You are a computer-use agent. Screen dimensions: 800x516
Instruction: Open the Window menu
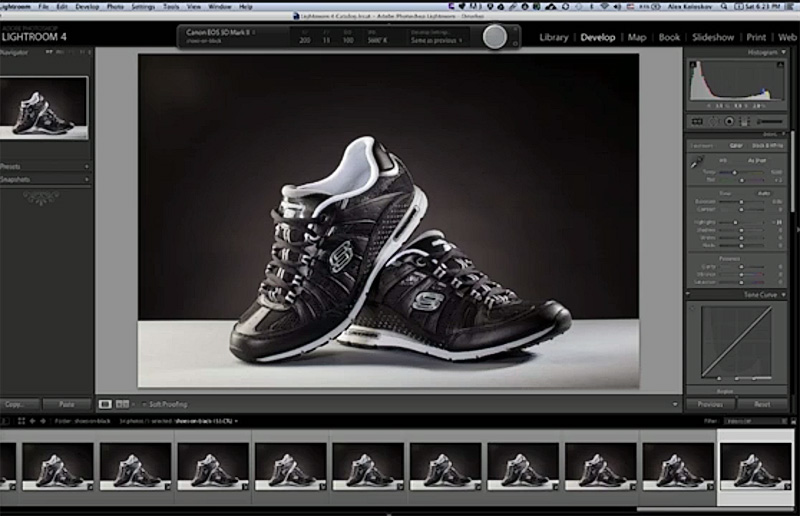[x=220, y=7]
